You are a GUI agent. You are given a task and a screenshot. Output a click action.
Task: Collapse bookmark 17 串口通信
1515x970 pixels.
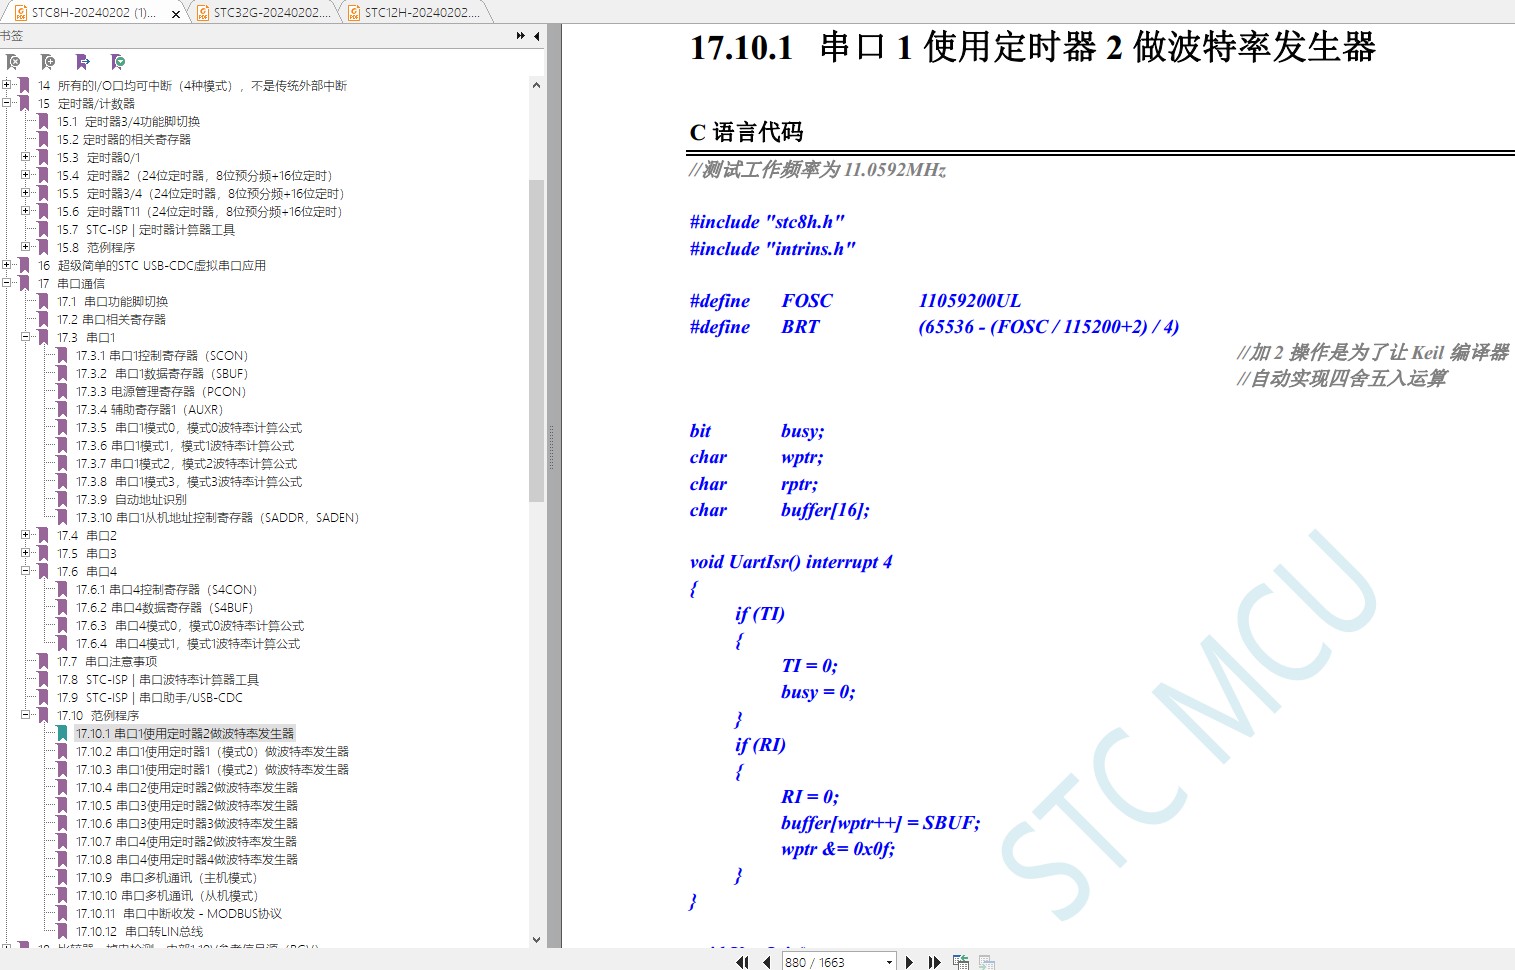[7, 283]
